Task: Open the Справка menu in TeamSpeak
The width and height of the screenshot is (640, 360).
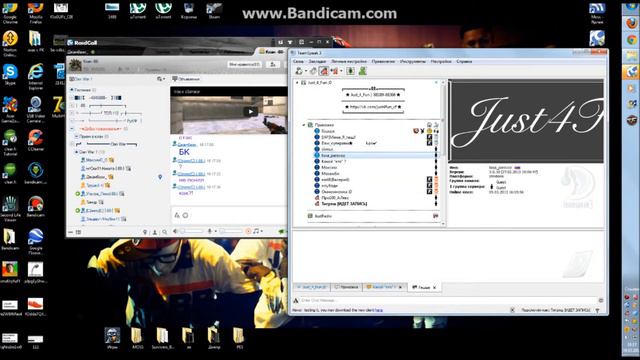Action: pos(464,61)
